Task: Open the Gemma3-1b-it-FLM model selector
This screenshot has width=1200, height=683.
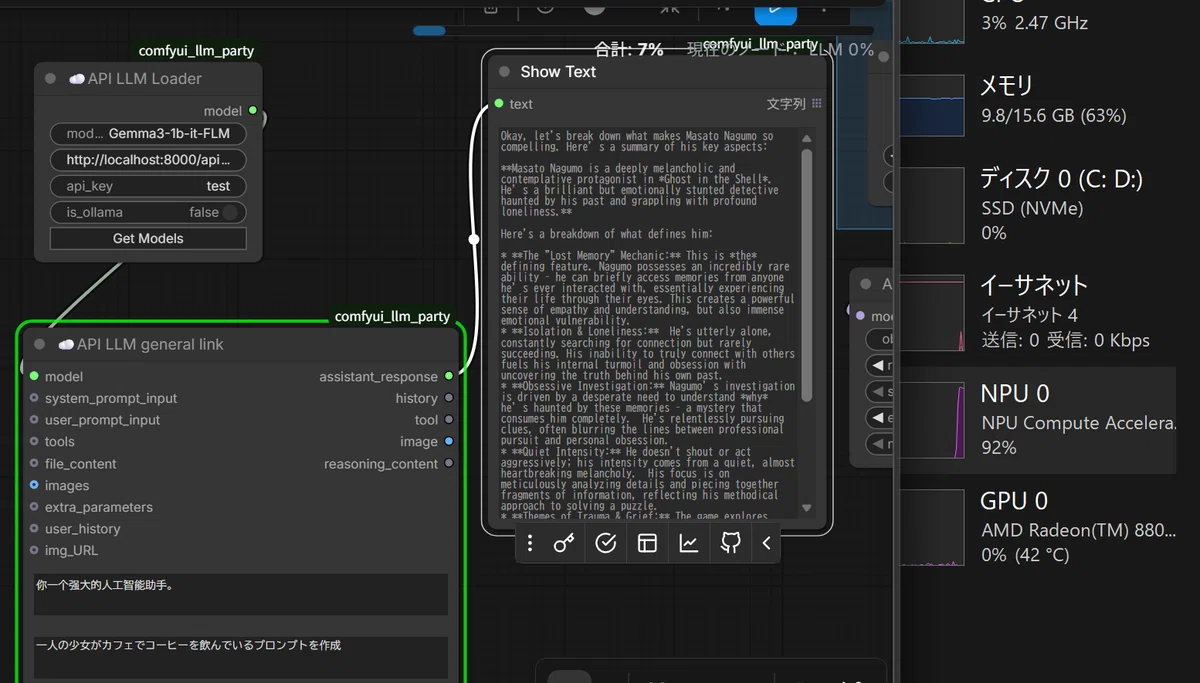Action: click(148, 134)
